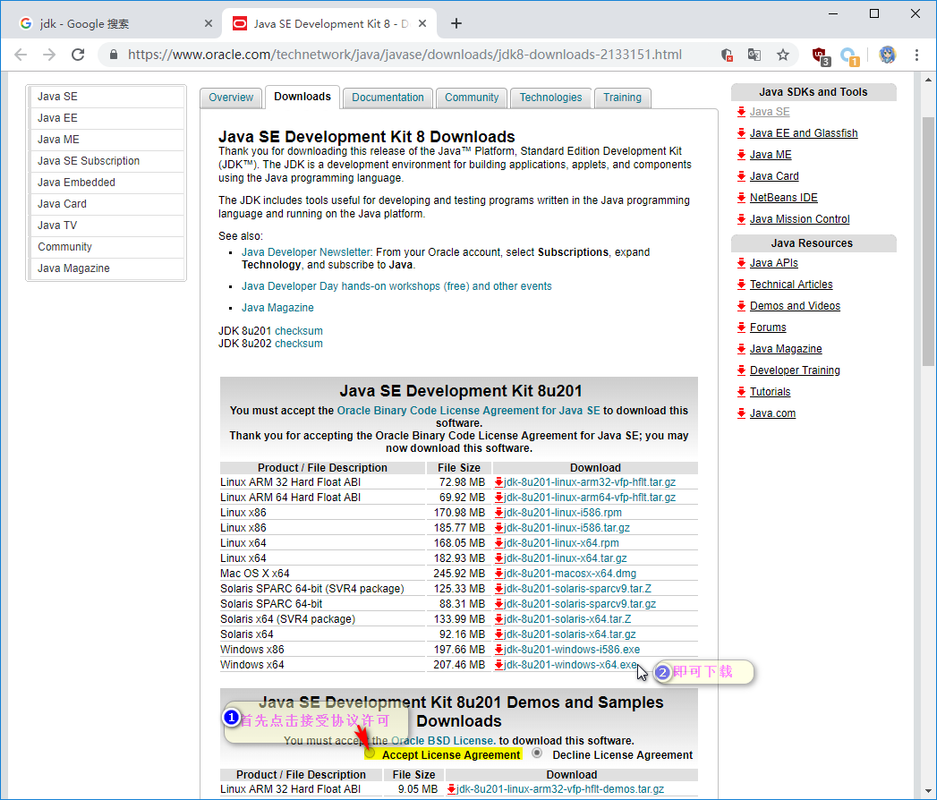The width and height of the screenshot is (937, 800).
Task: Click download icon for jdk-8u201-linux-arm32-vfp-hflt.tar.gz
Action: pyautogui.click(x=498, y=482)
